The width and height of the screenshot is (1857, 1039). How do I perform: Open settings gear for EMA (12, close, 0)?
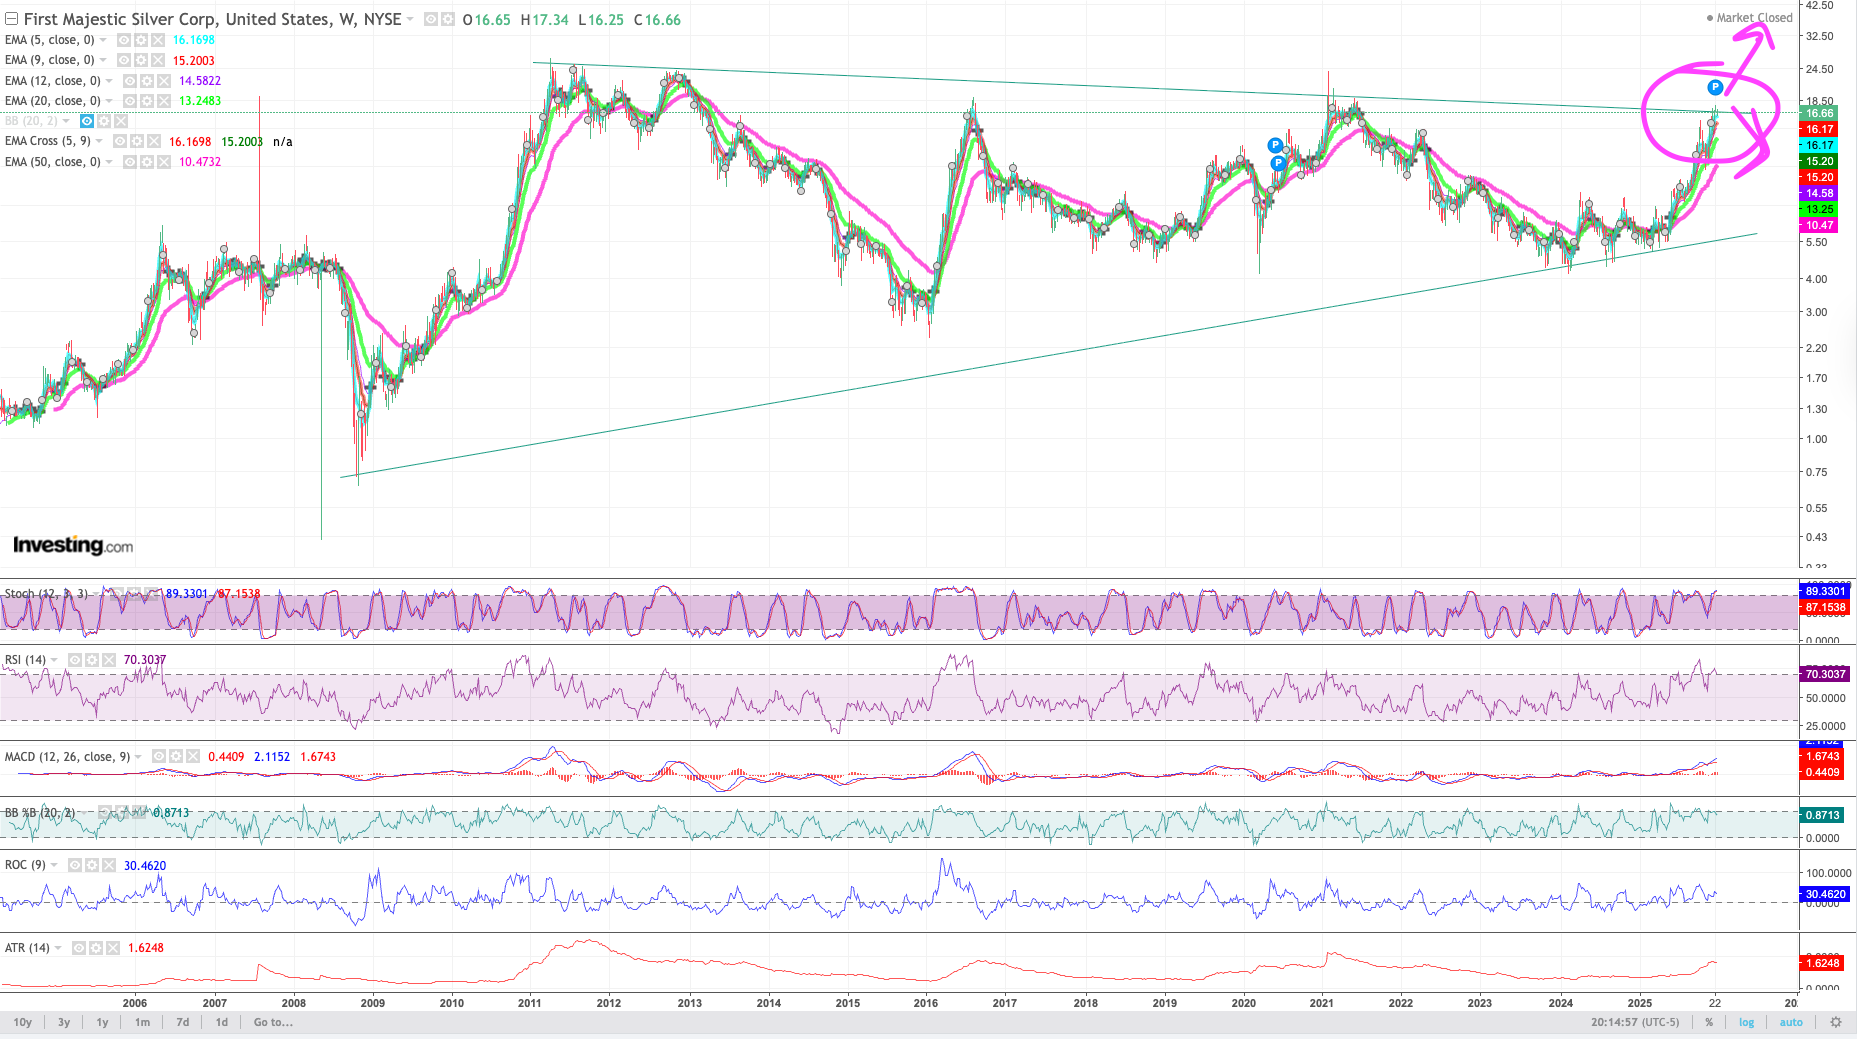click(x=146, y=81)
